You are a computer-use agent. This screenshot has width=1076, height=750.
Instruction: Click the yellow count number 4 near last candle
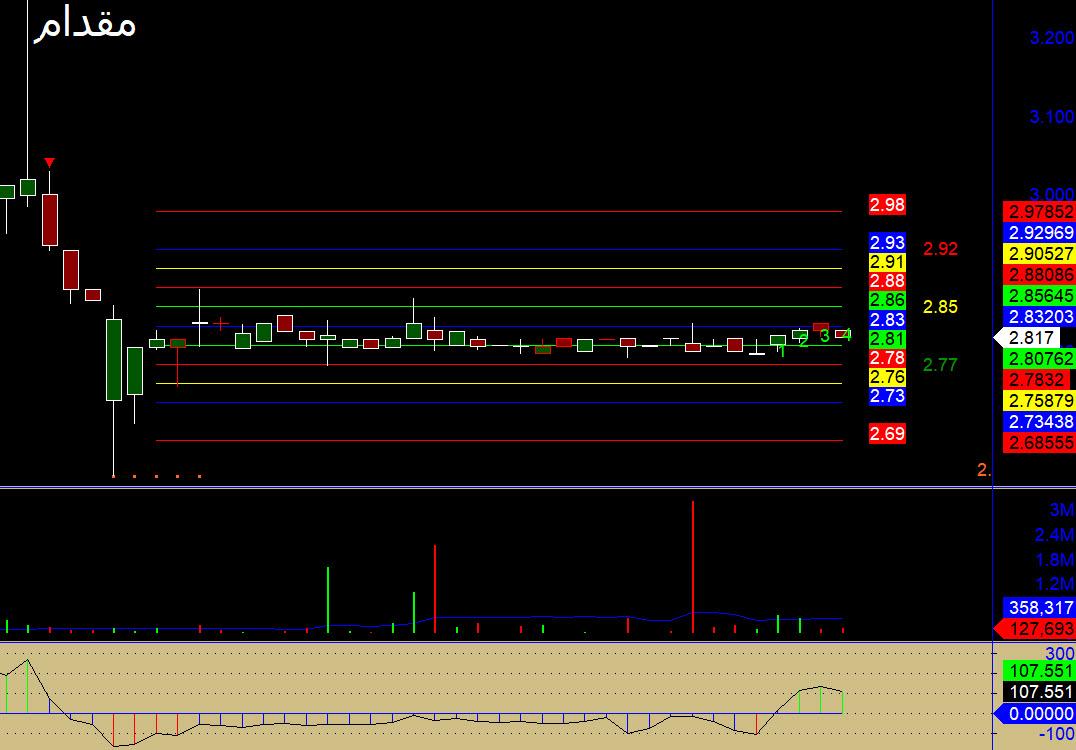coord(847,335)
